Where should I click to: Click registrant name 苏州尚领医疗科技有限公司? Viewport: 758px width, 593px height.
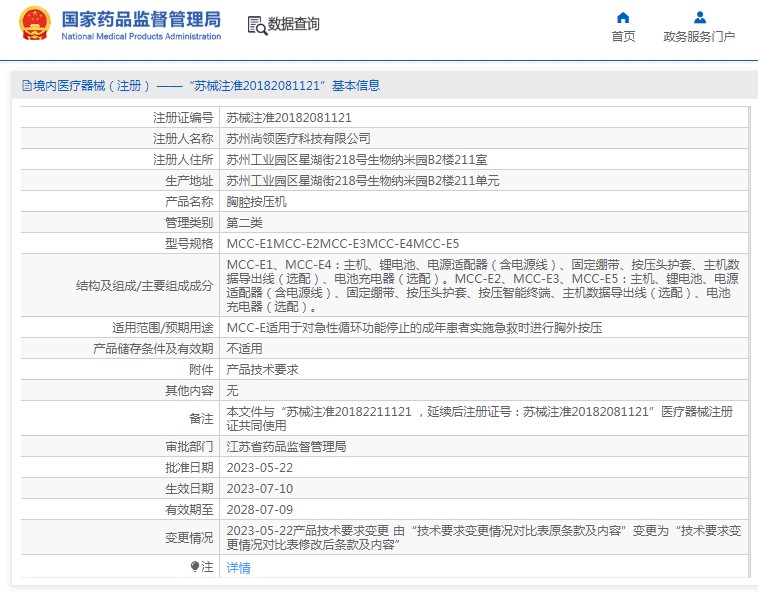click(x=298, y=138)
